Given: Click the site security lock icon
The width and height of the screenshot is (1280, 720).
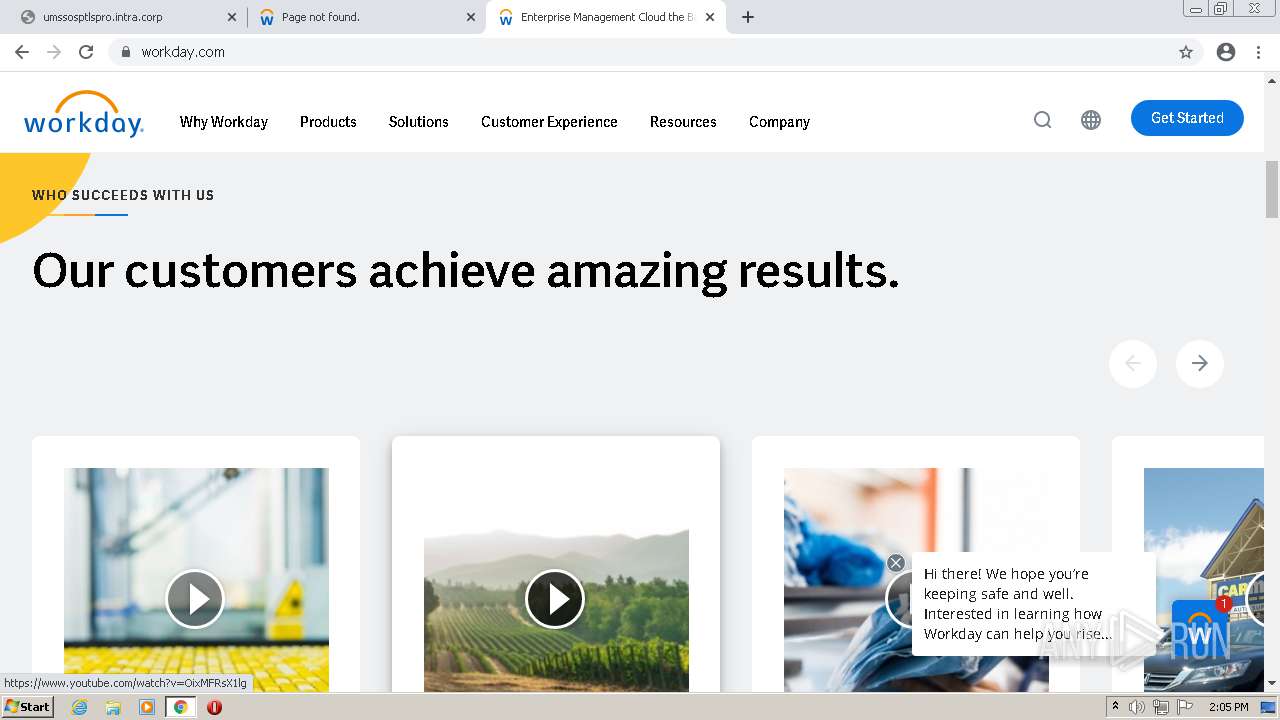Looking at the screenshot, I should 125,52.
